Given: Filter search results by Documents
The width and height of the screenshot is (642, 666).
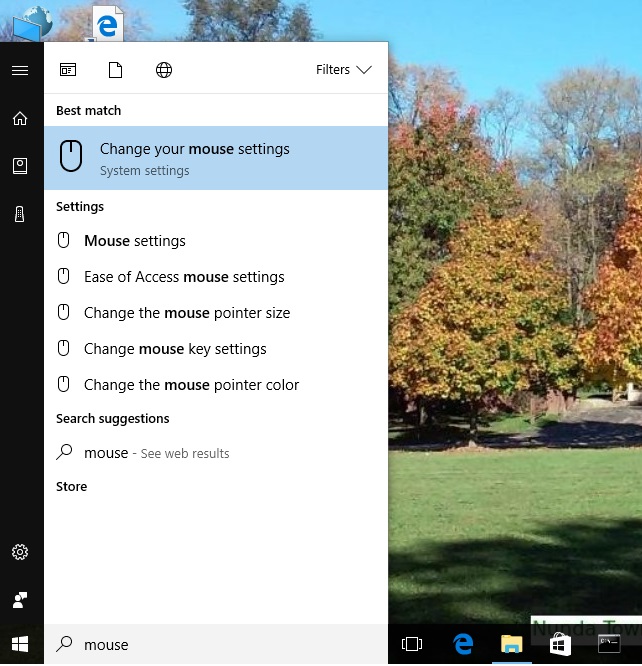Looking at the screenshot, I should [116, 70].
